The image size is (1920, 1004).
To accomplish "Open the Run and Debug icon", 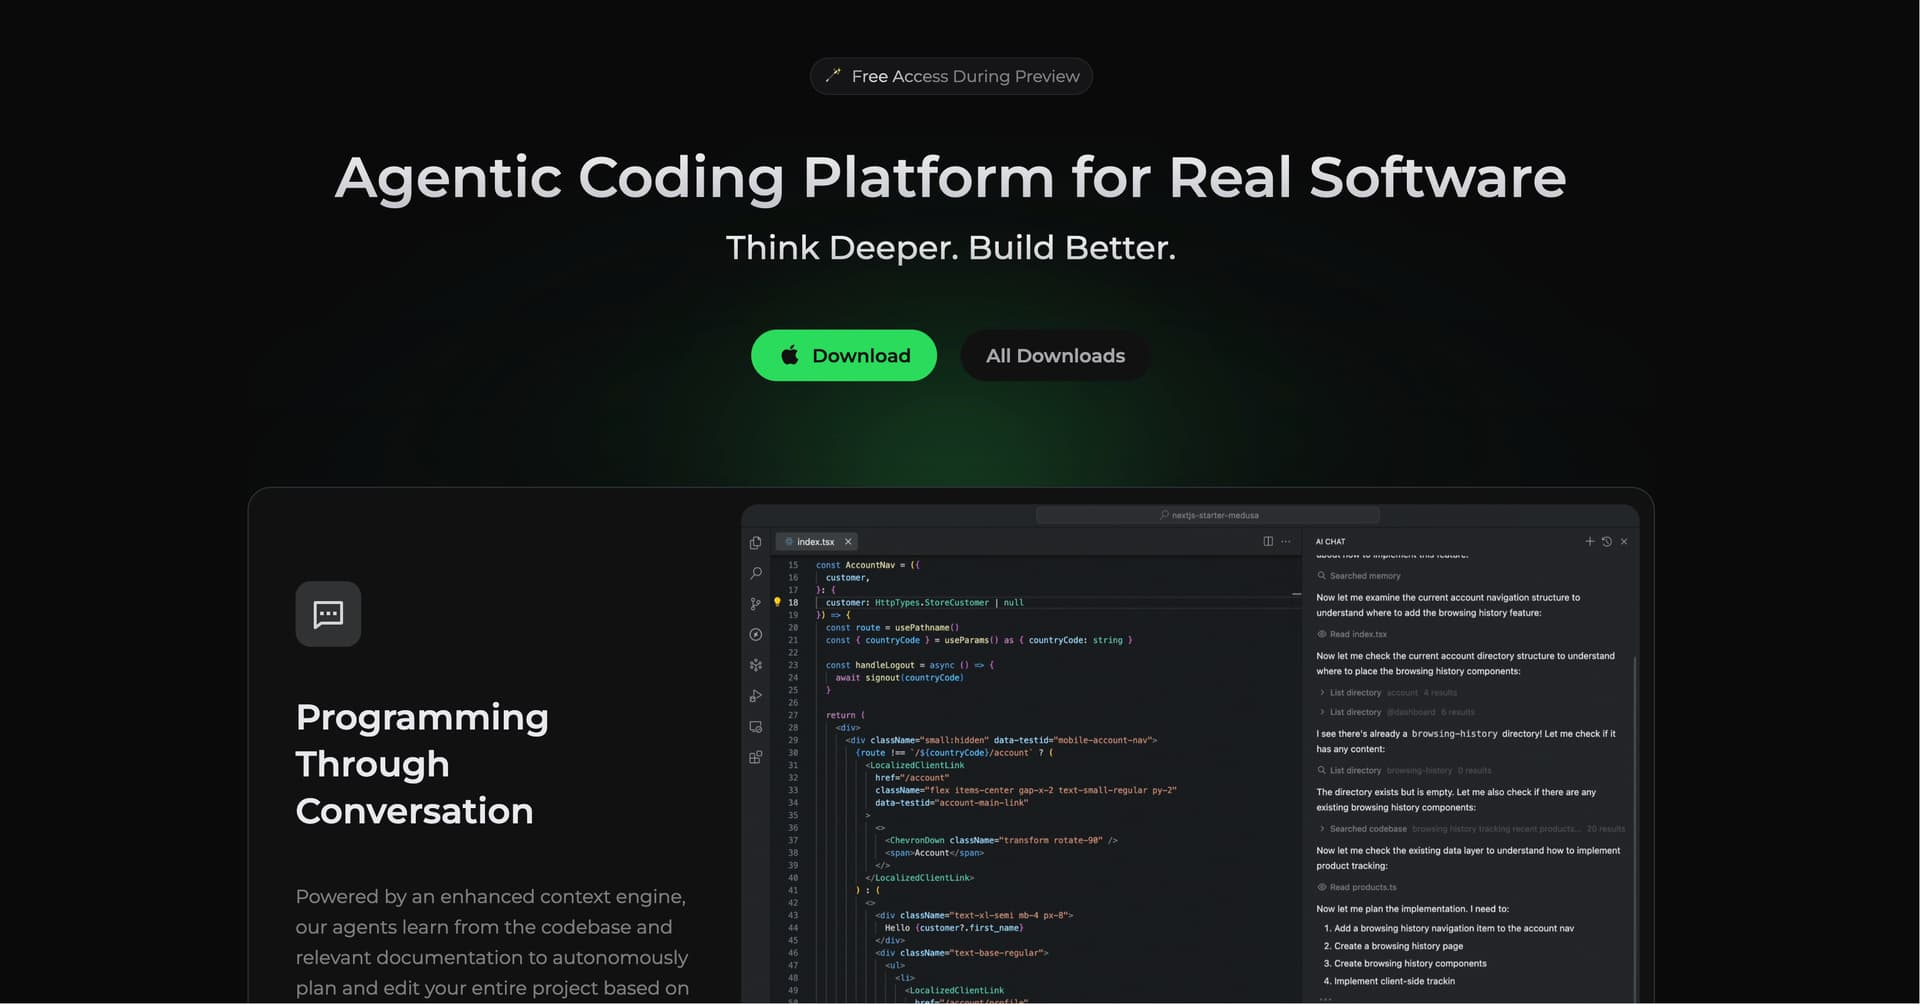I will click(755, 696).
